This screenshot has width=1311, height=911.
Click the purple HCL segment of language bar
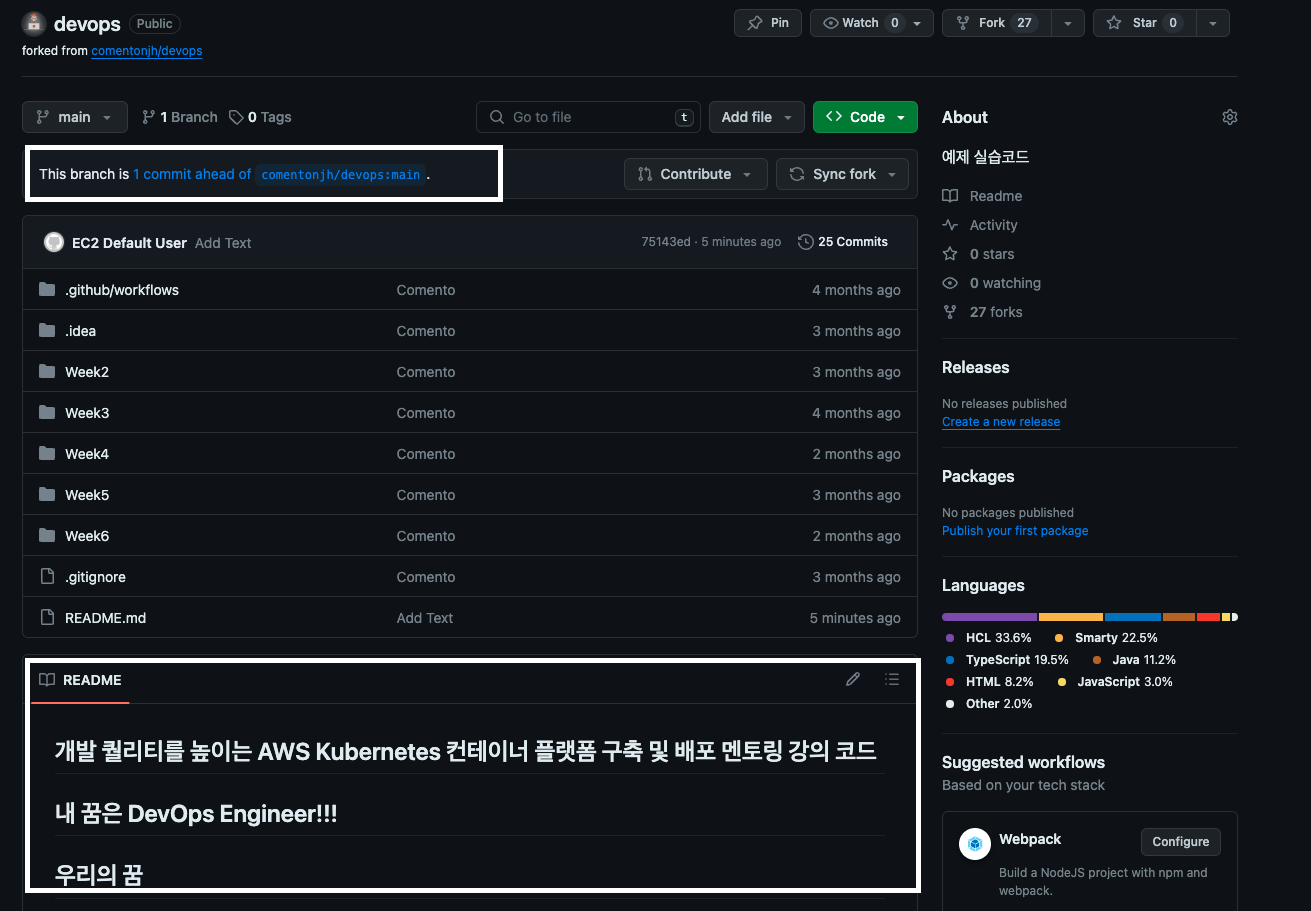(989, 617)
